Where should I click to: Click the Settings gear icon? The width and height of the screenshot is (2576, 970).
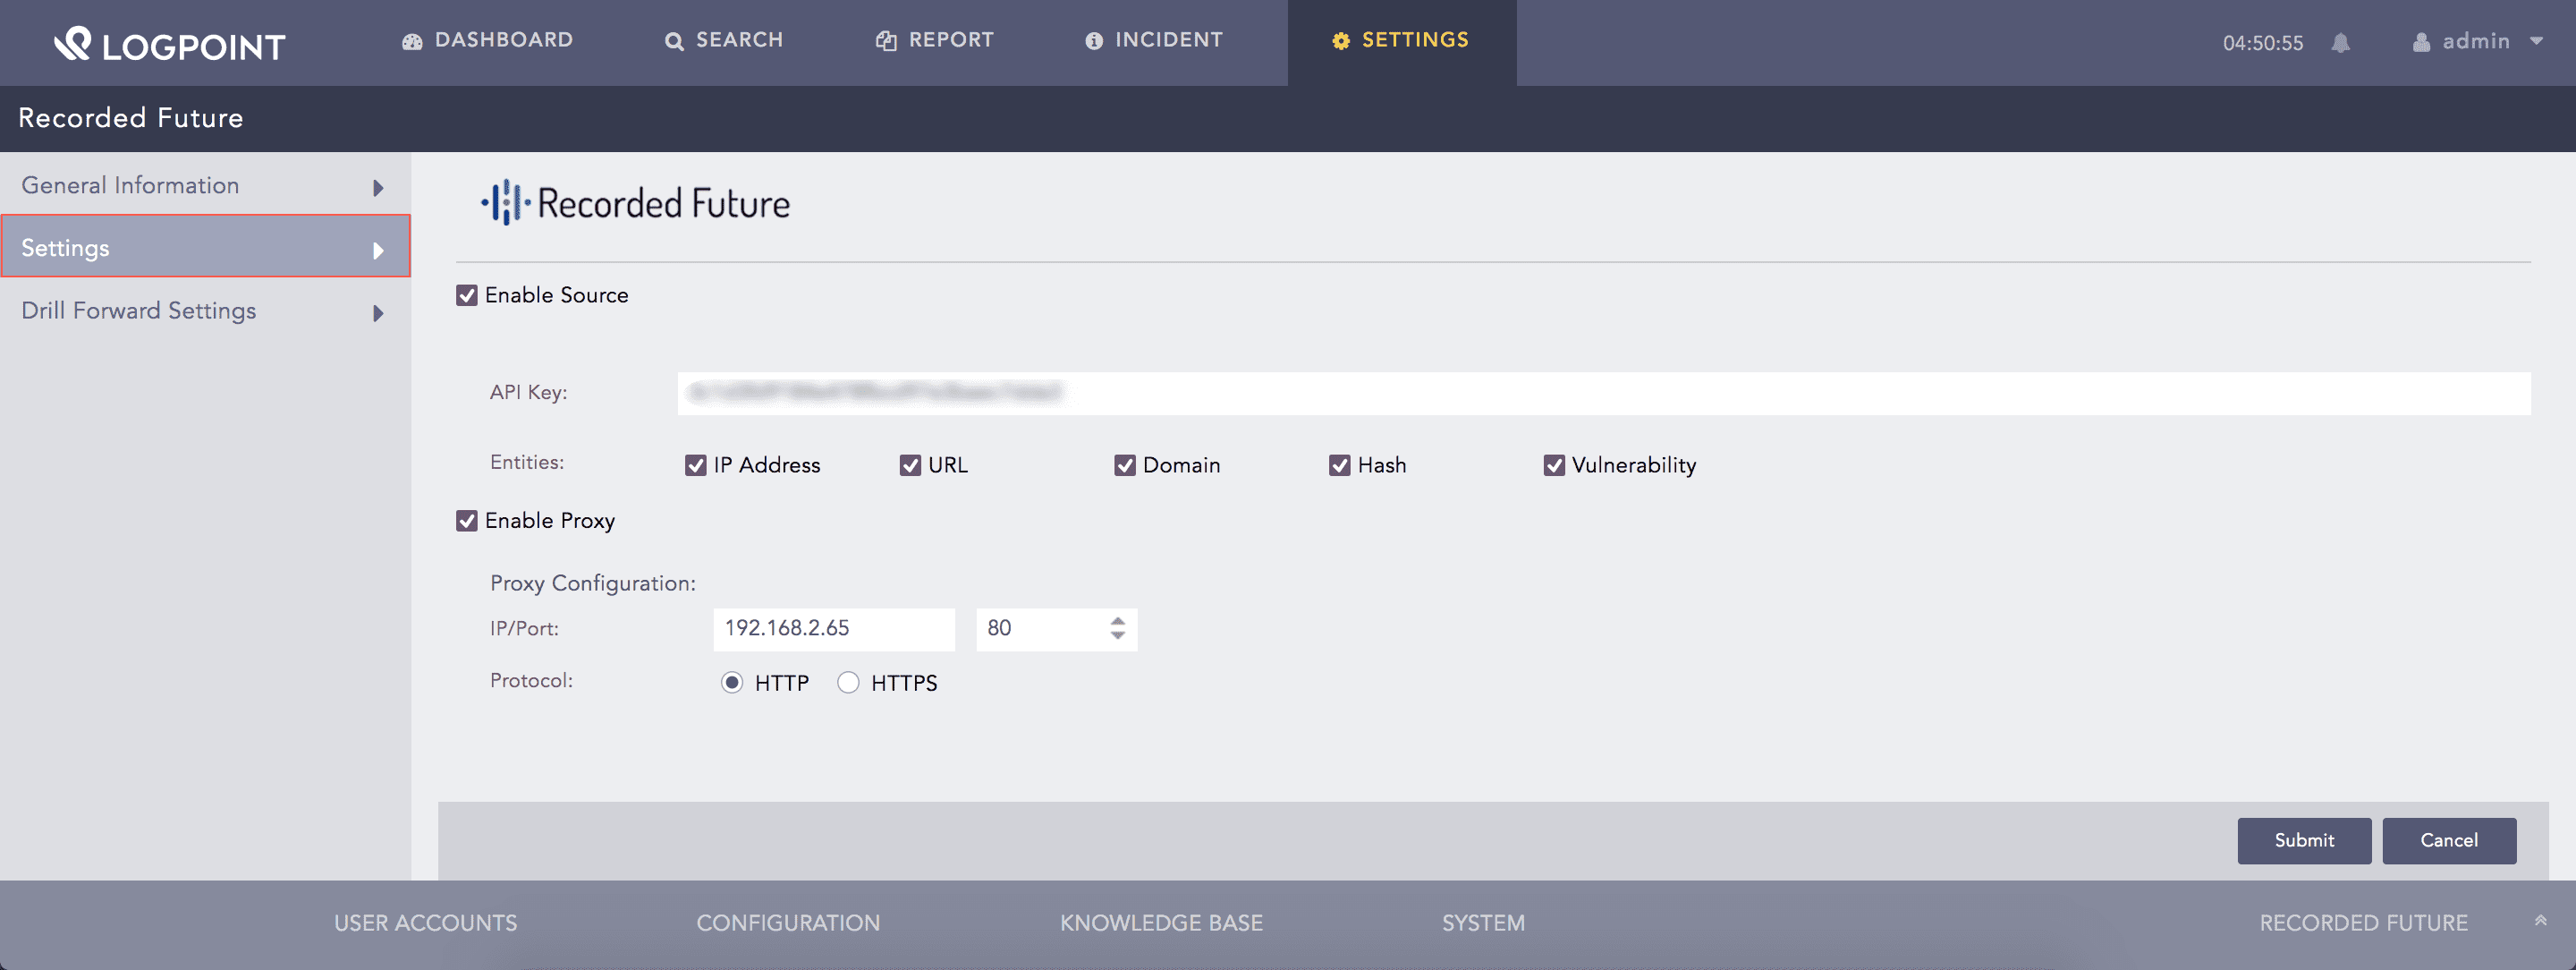click(x=1341, y=41)
